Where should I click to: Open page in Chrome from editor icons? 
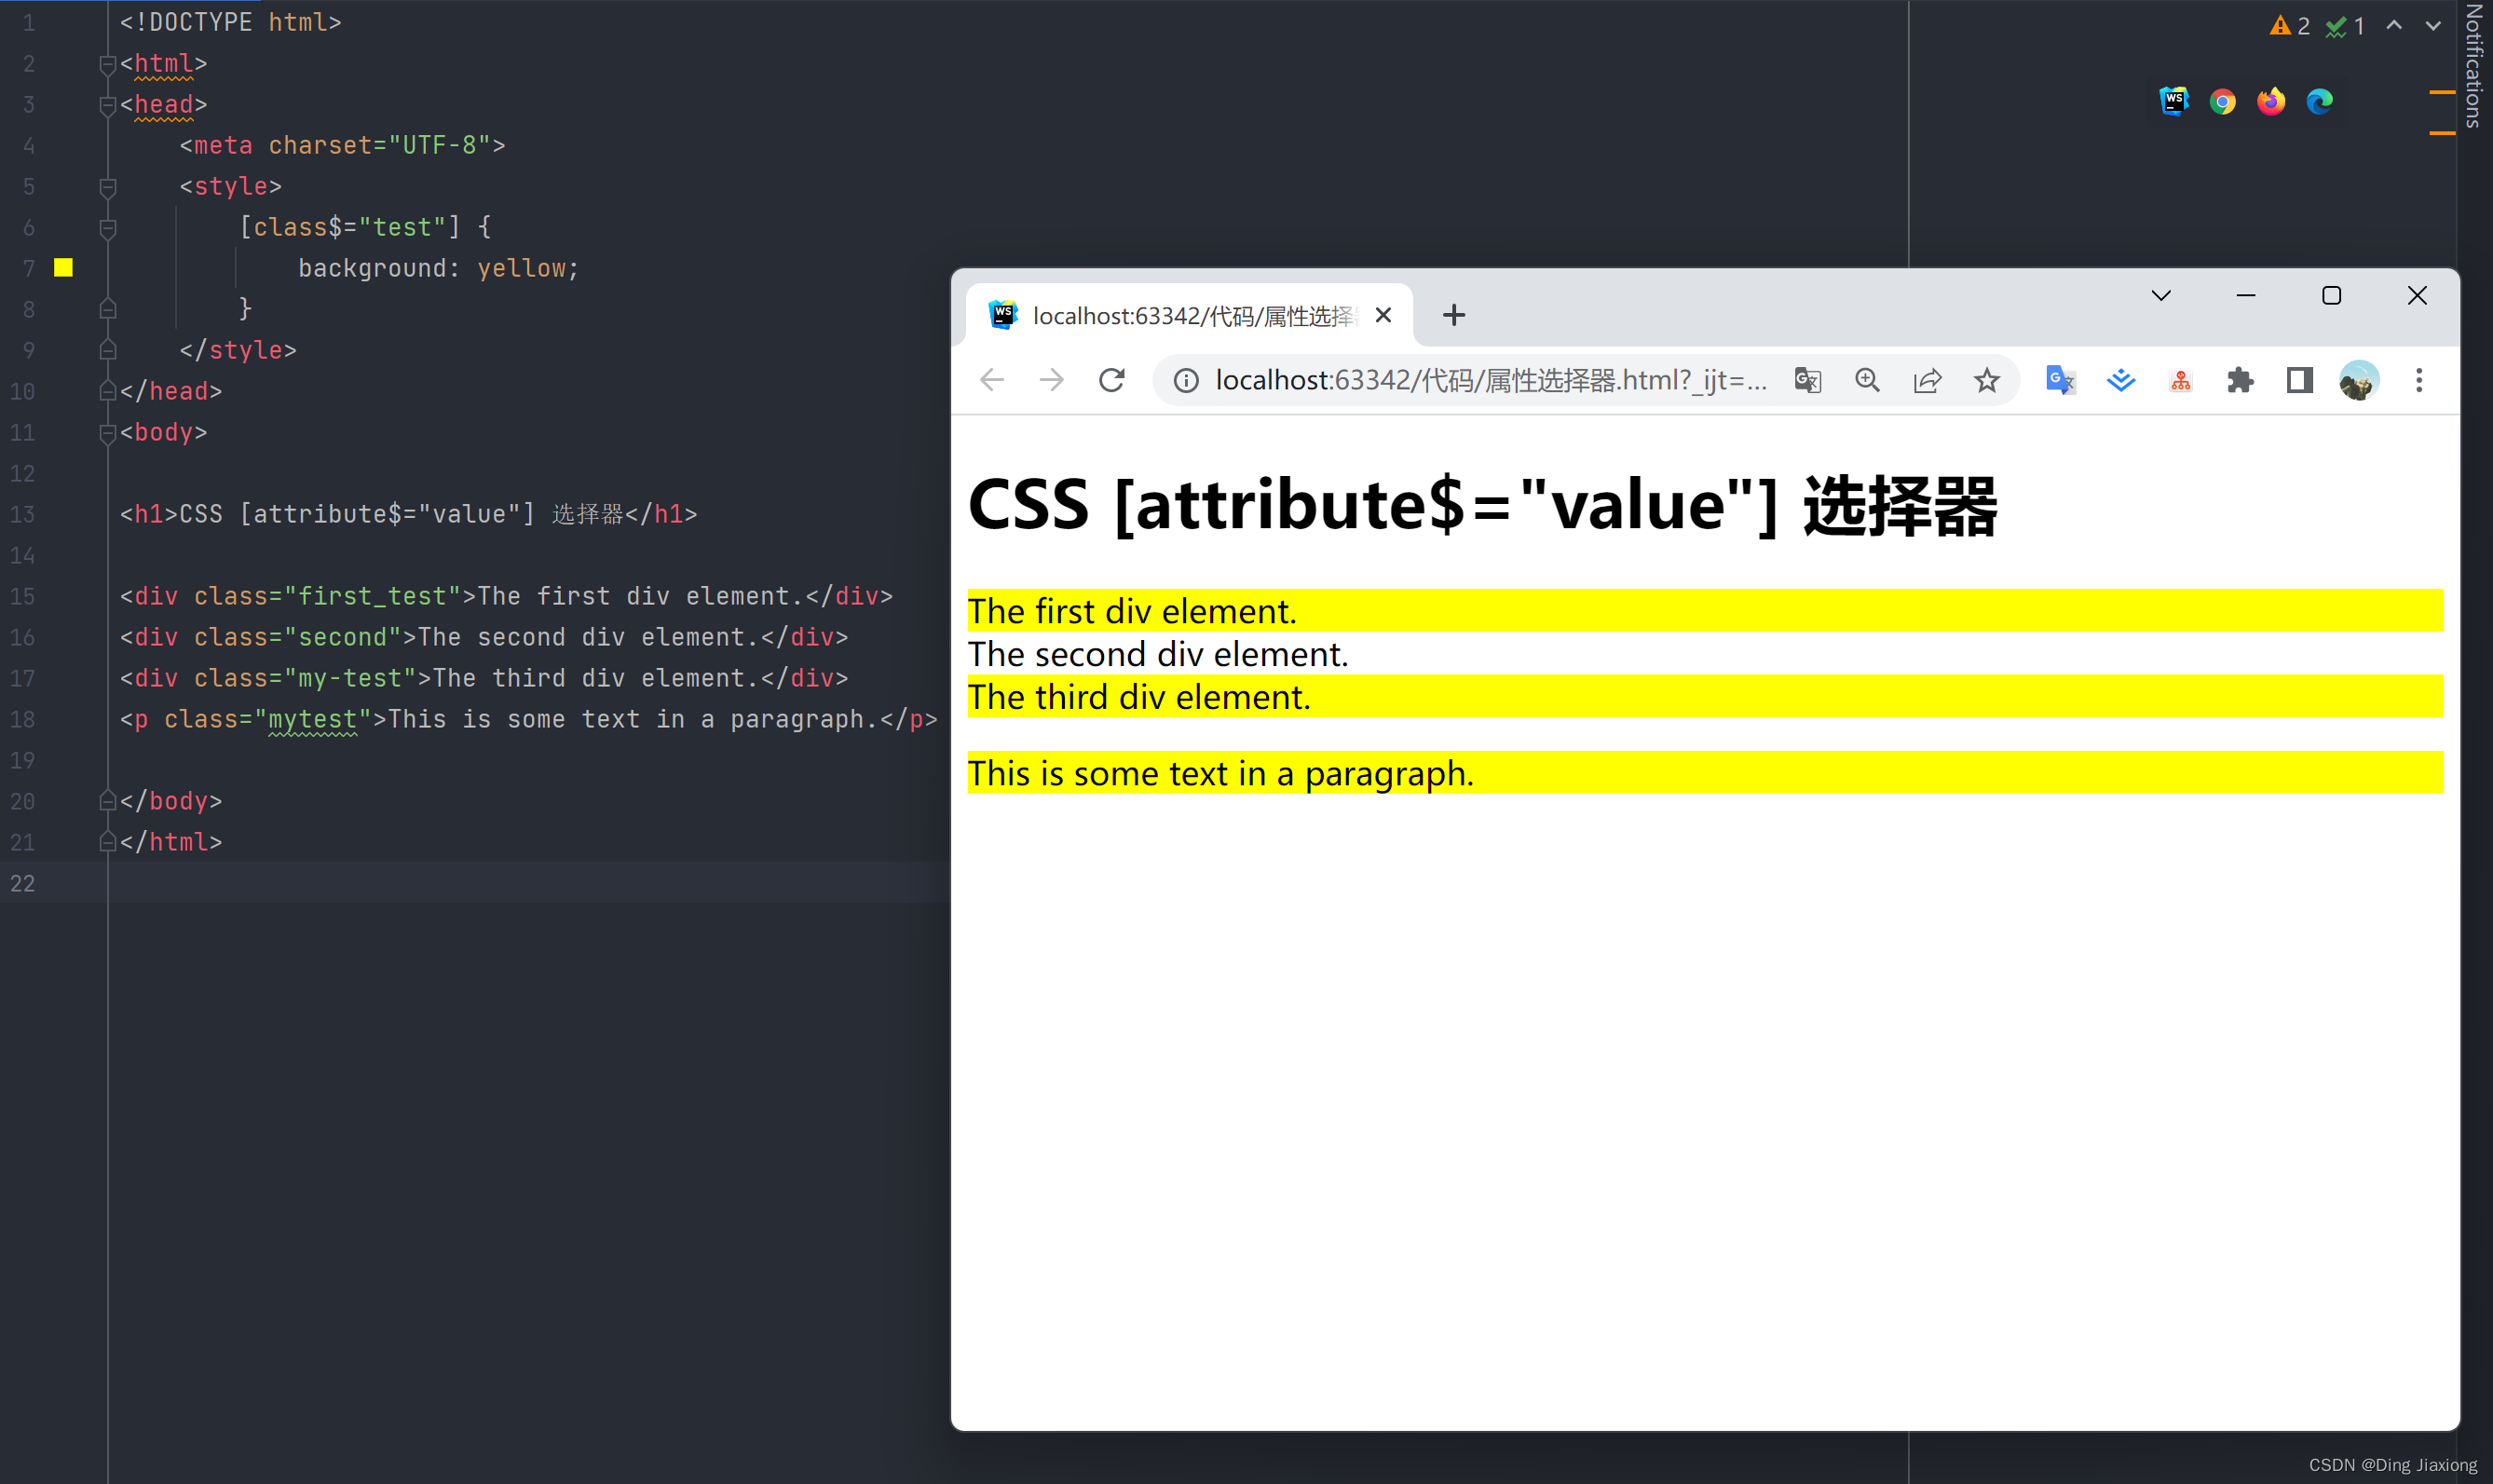point(2222,101)
